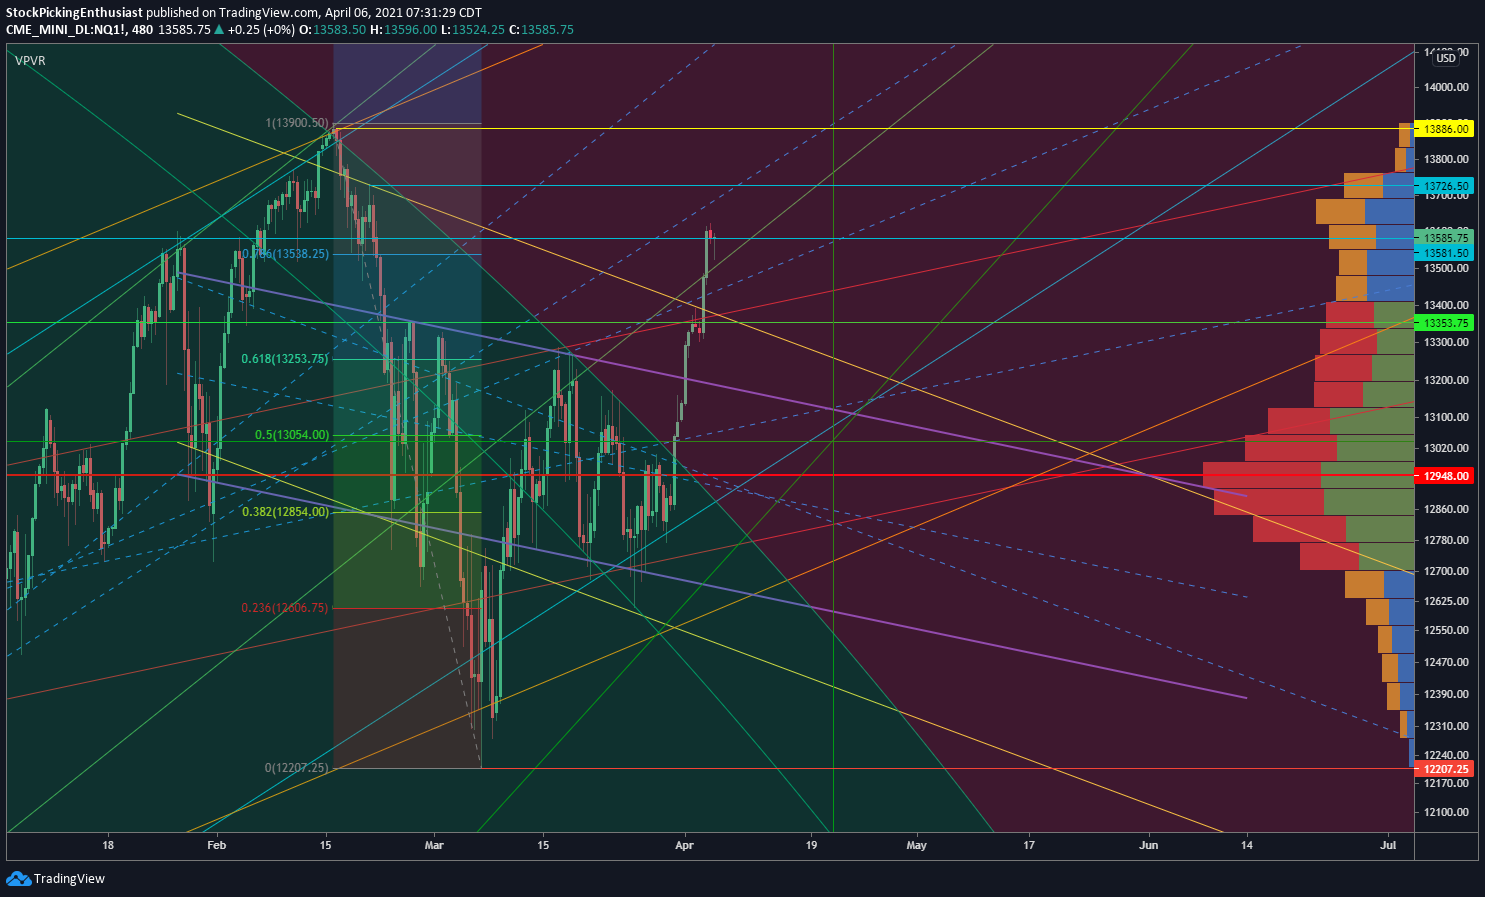Click the +0.25 (+0%) change value

(x=261, y=30)
